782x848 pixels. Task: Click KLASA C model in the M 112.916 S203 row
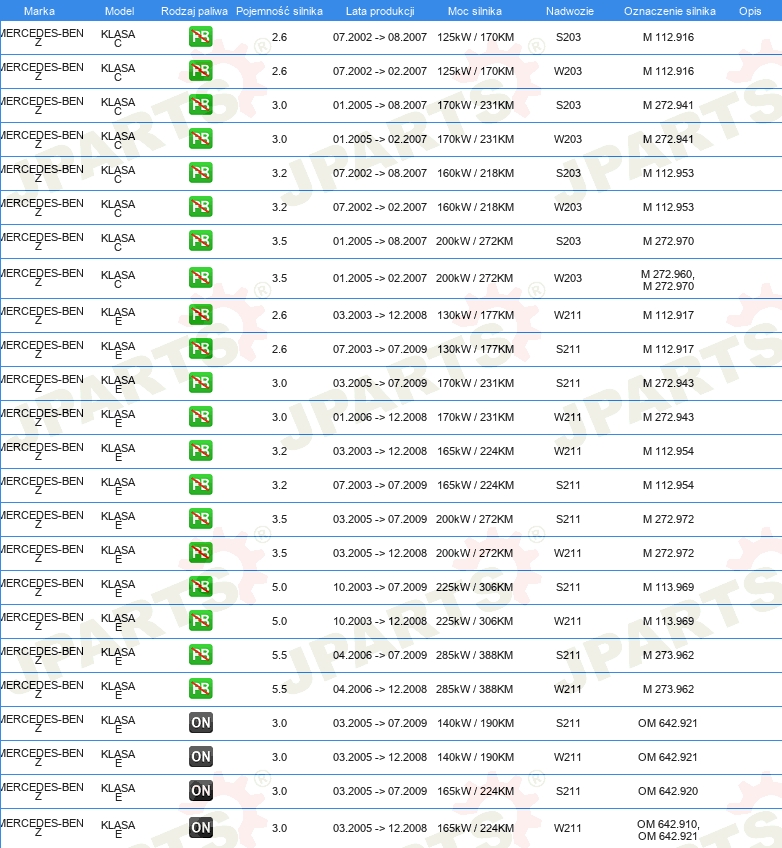(118, 38)
